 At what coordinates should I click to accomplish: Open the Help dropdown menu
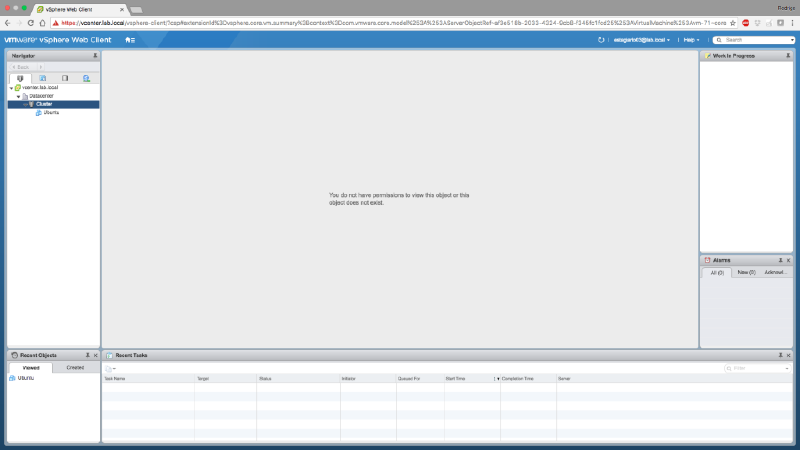(x=691, y=40)
